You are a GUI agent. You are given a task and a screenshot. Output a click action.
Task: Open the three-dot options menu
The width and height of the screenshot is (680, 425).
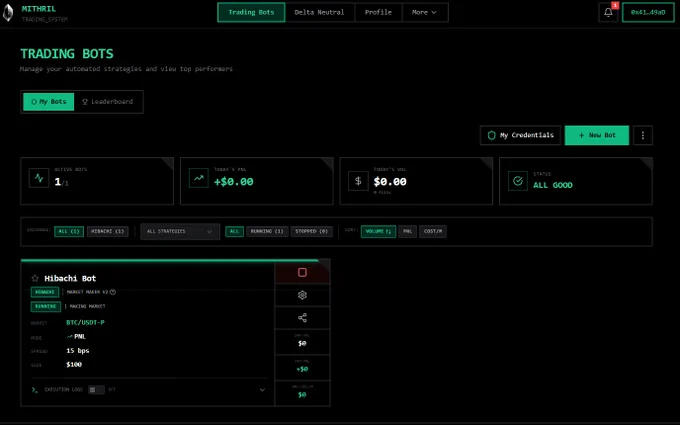(643, 135)
